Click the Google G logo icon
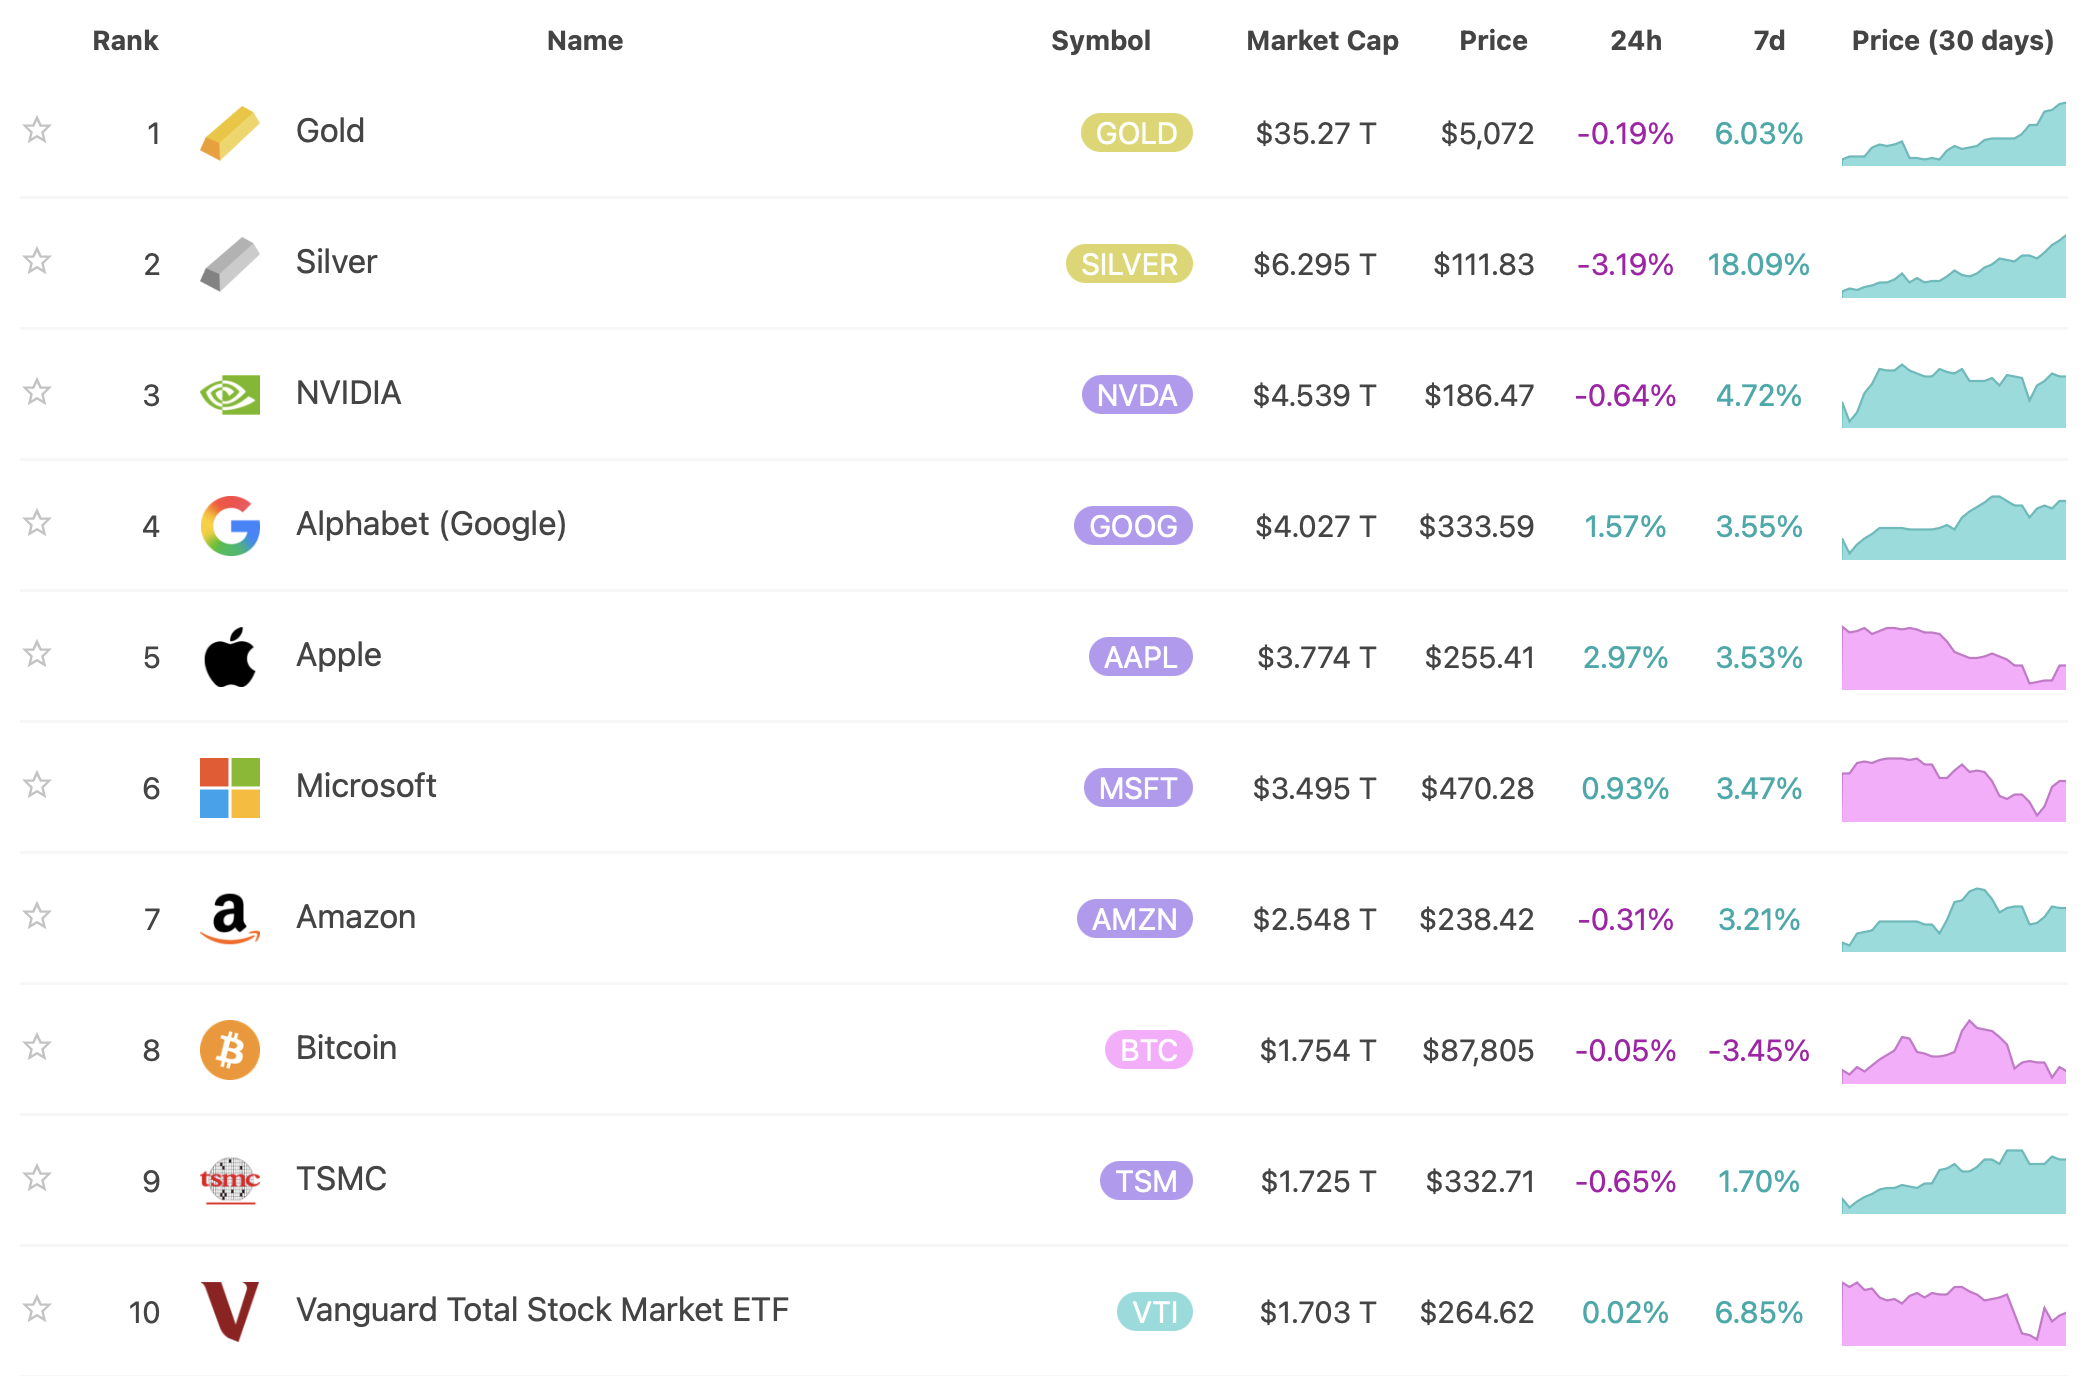 (230, 526)
